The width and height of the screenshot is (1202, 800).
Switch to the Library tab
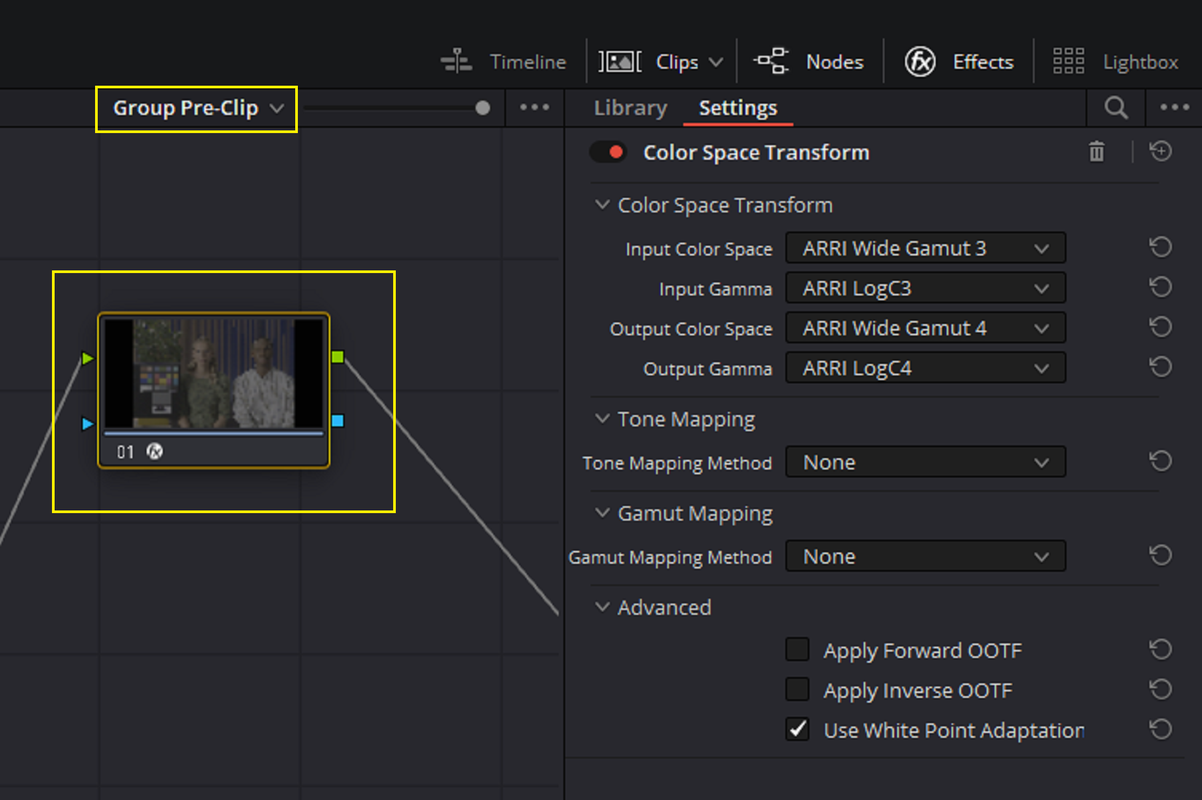pos(630,108)
